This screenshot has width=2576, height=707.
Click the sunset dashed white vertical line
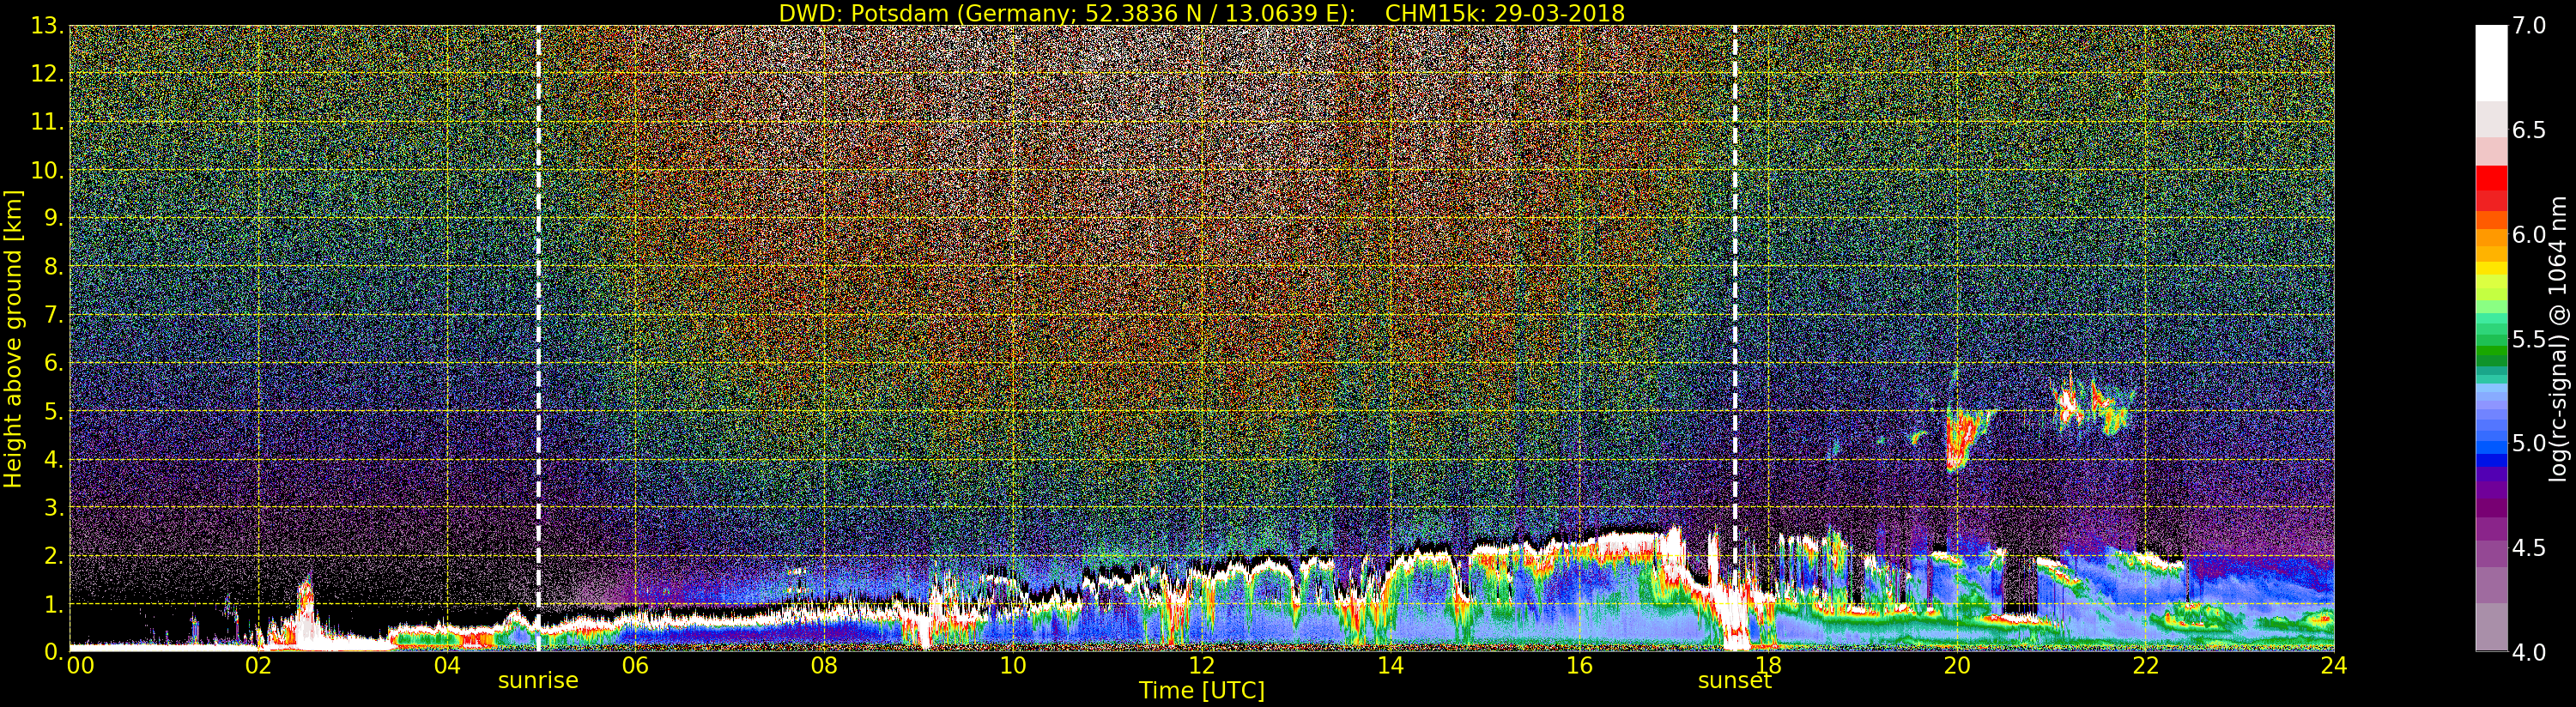pos(1734,339)
